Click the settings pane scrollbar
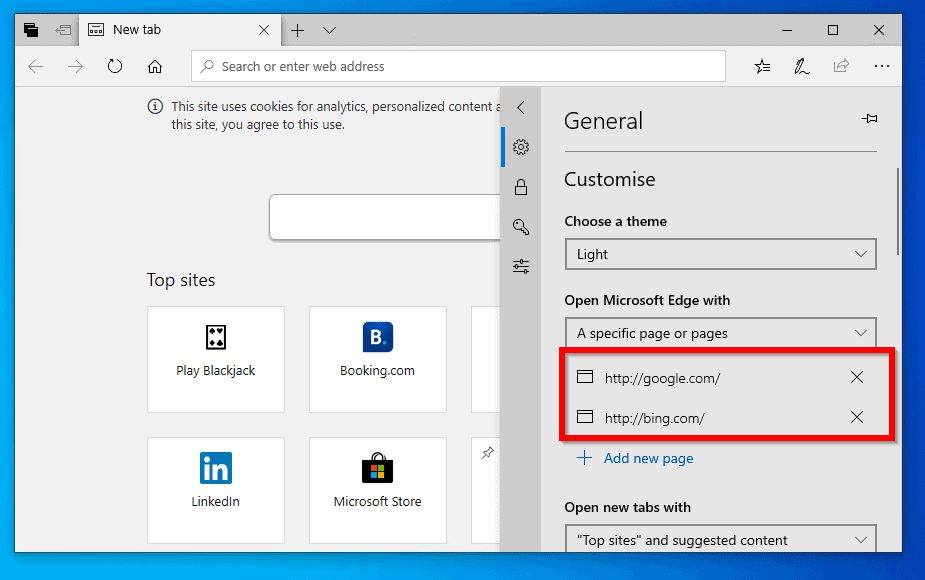The width and height of the screenshot is (925, 580). click(898, 212)
